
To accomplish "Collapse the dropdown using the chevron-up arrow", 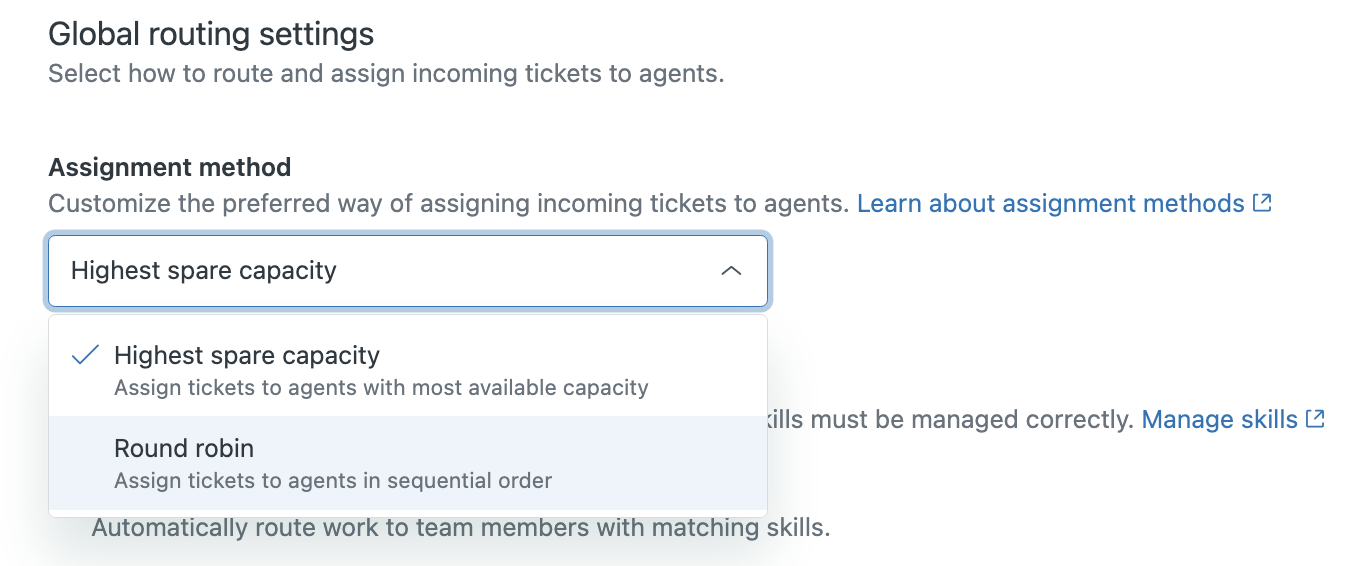I will pyautogui.click(x=731, y=271).
